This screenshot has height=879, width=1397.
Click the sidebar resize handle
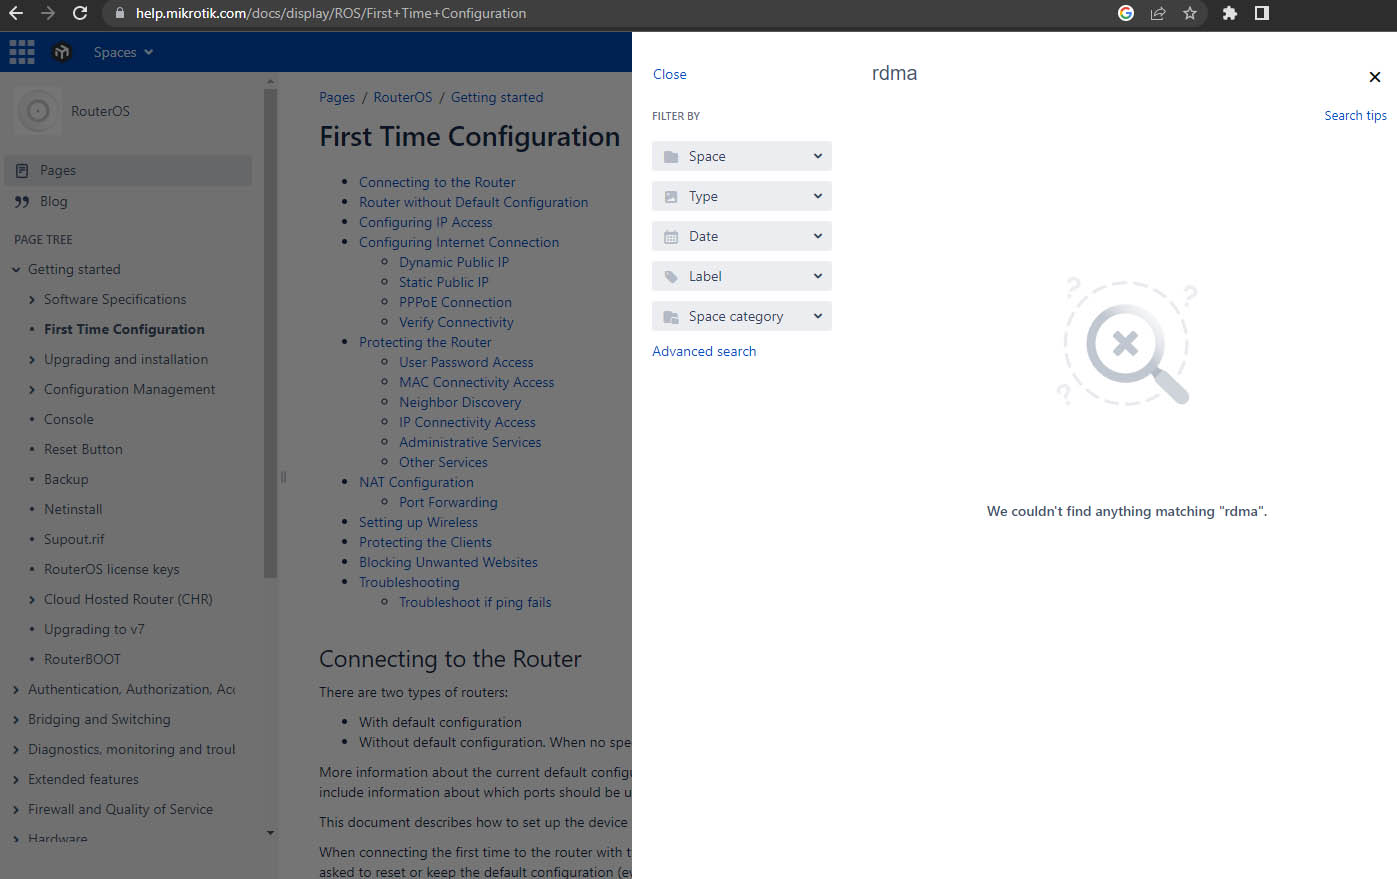pyautogui.click(x=283, y=477)
